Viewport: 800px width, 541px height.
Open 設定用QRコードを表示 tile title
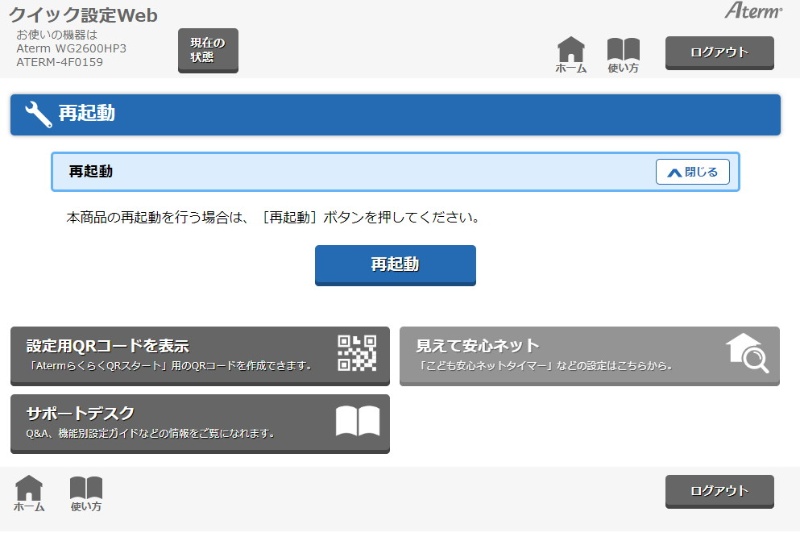point(107,346)
